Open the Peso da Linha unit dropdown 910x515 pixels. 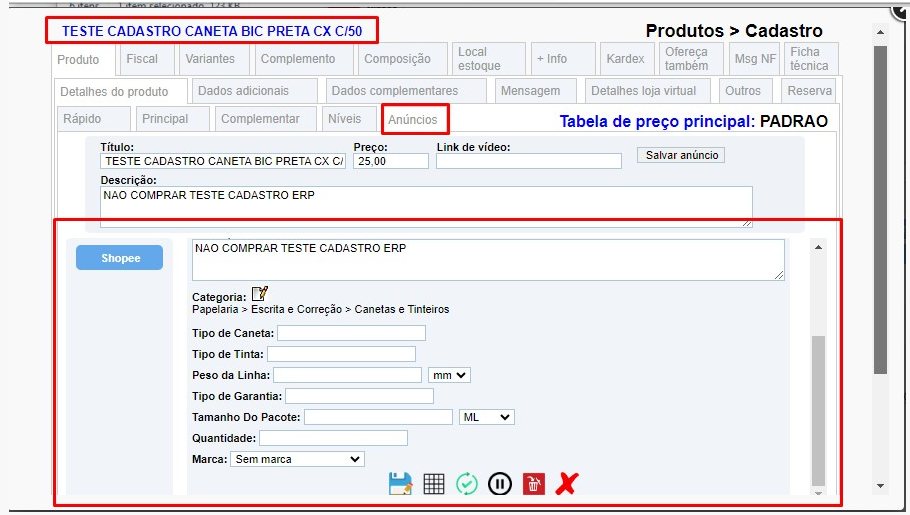tap(449, 375)
